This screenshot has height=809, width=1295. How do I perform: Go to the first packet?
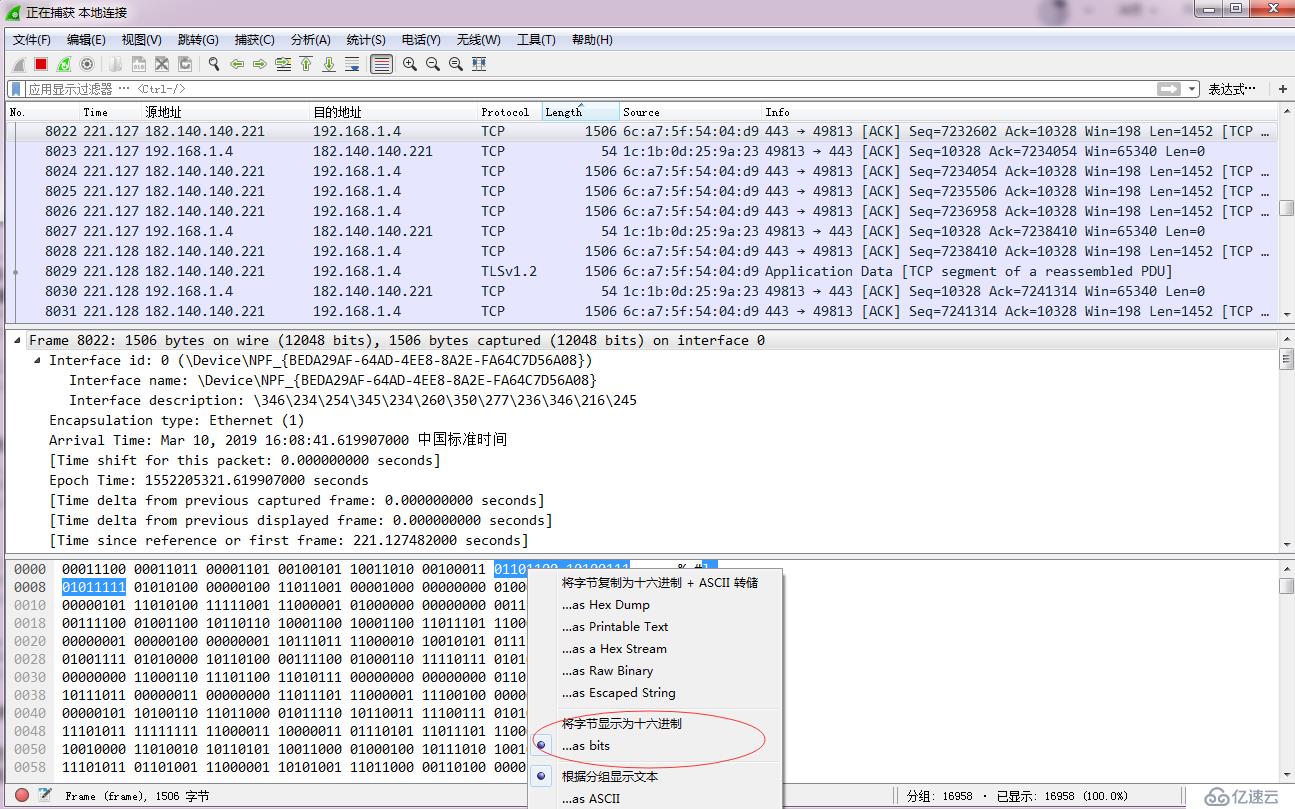click(306, 64)
